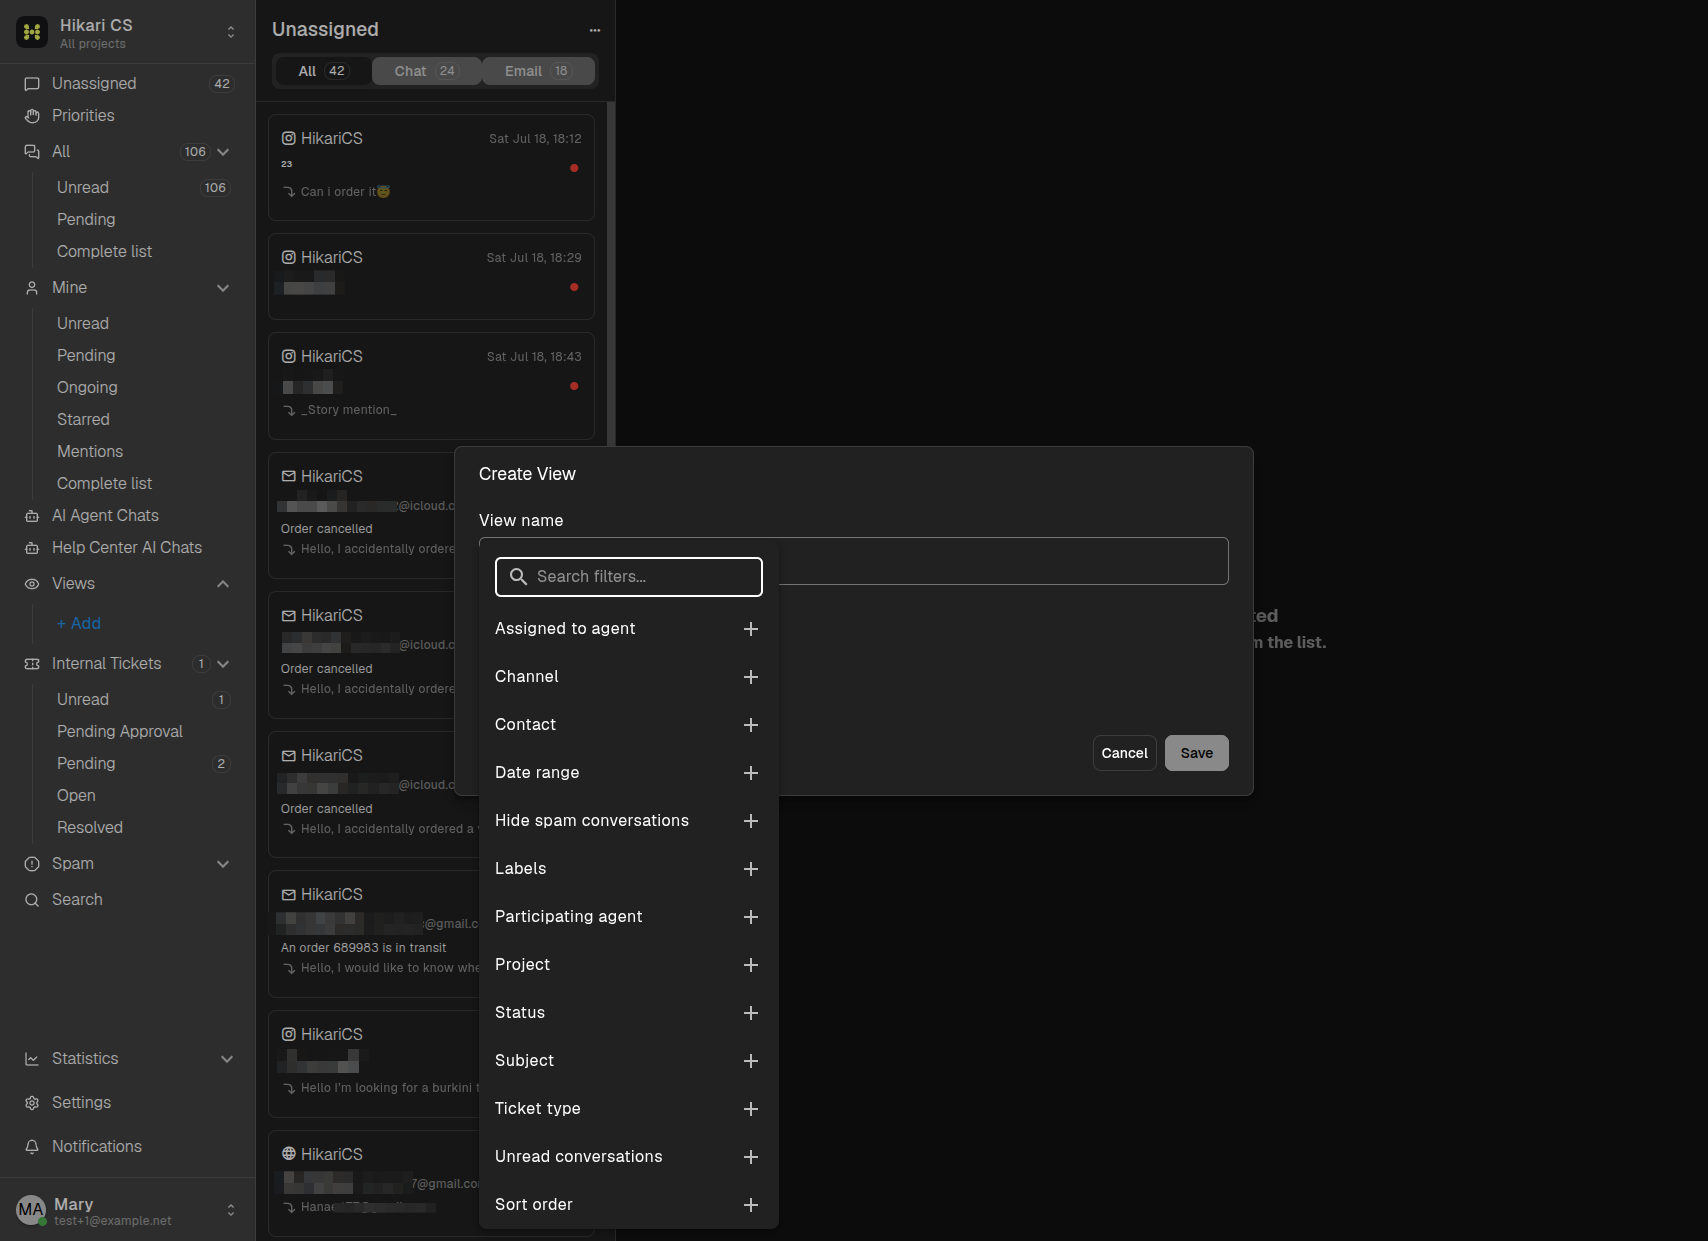
Task: Click the Save button
Action: [1197, 753]
